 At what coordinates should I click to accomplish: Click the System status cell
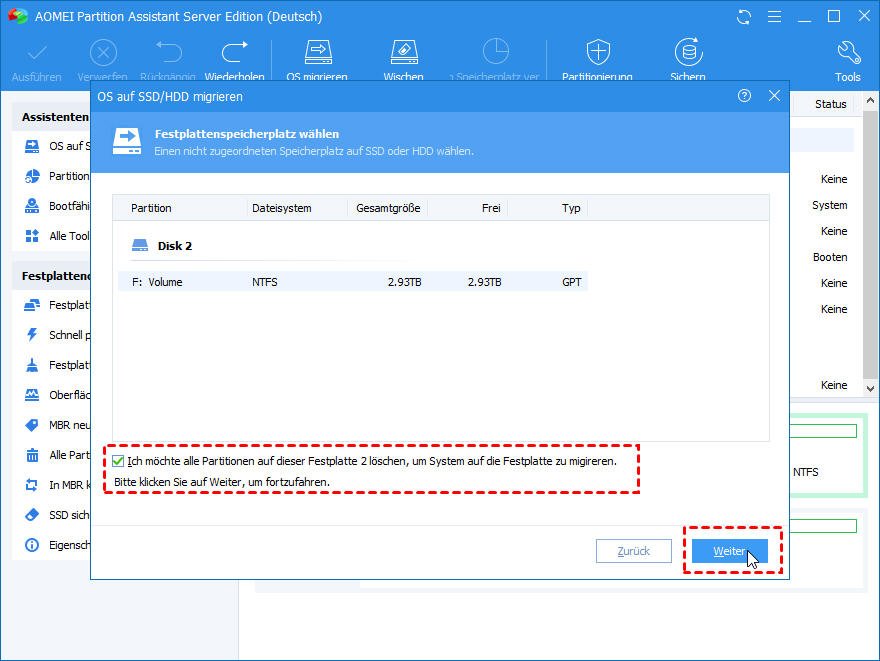point(829,205)
